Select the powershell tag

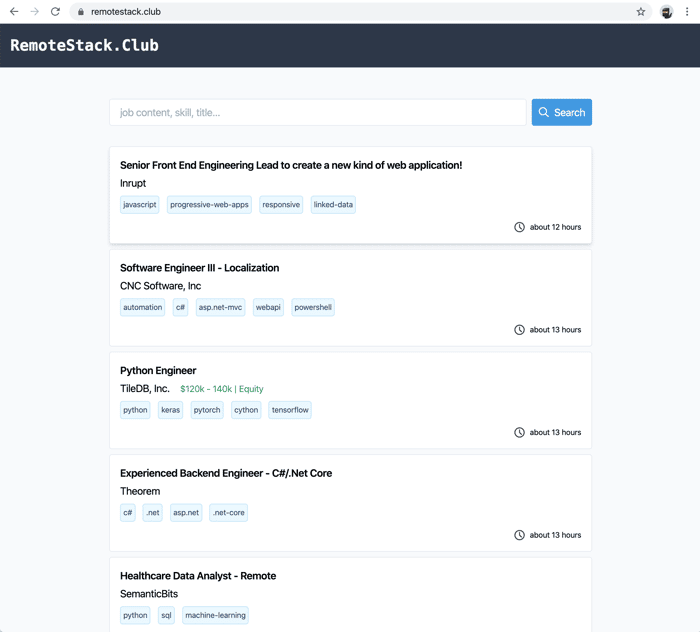[x=313, y=307]
